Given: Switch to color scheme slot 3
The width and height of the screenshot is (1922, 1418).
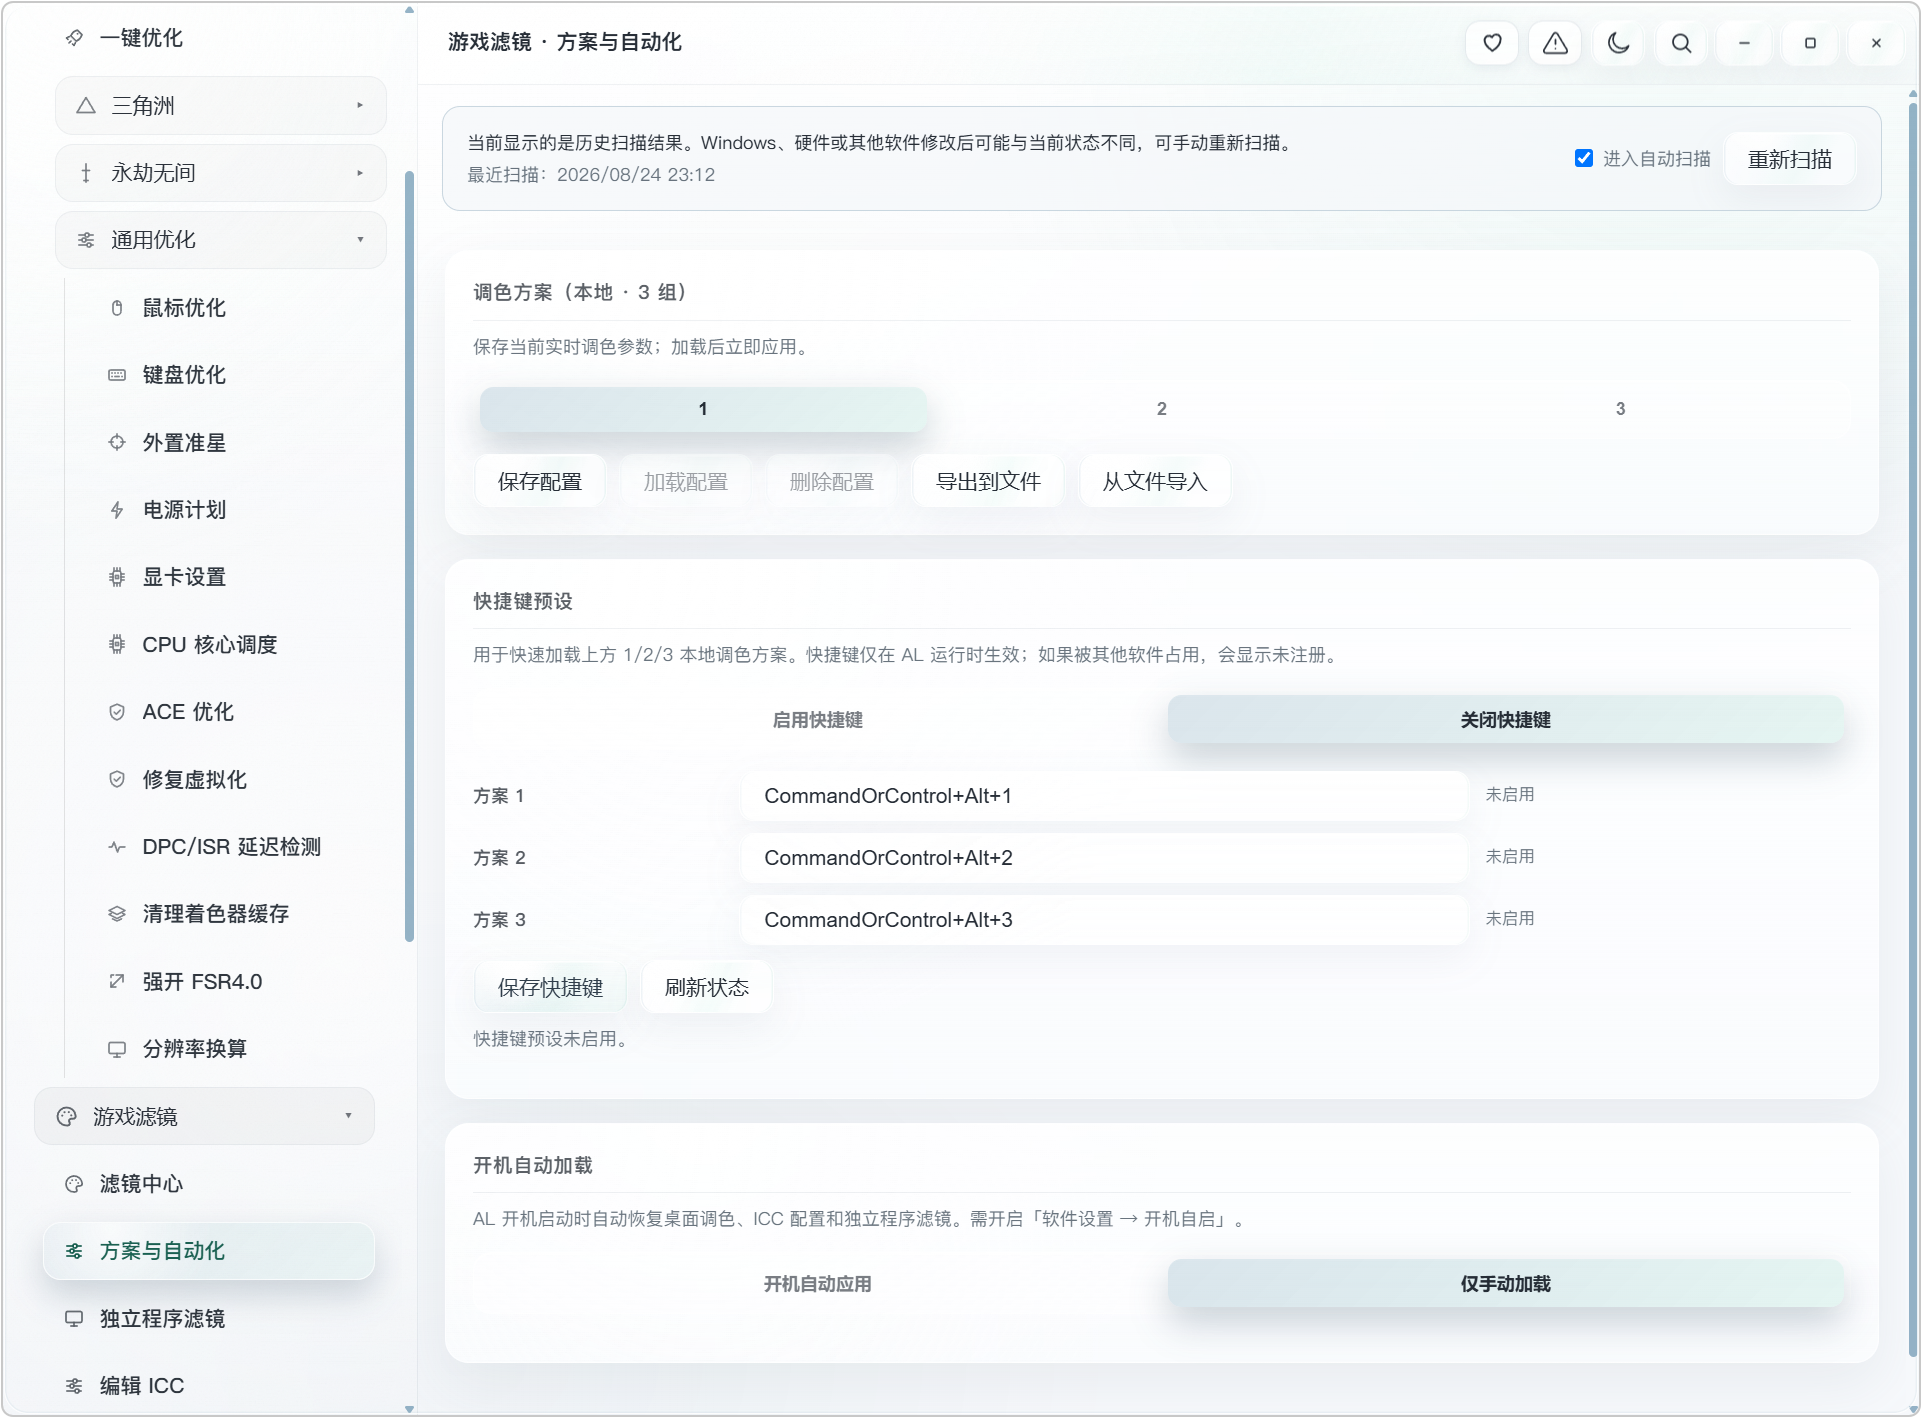Looking at the screenshot, I should pyautogui.click(x=1620, y=409).
